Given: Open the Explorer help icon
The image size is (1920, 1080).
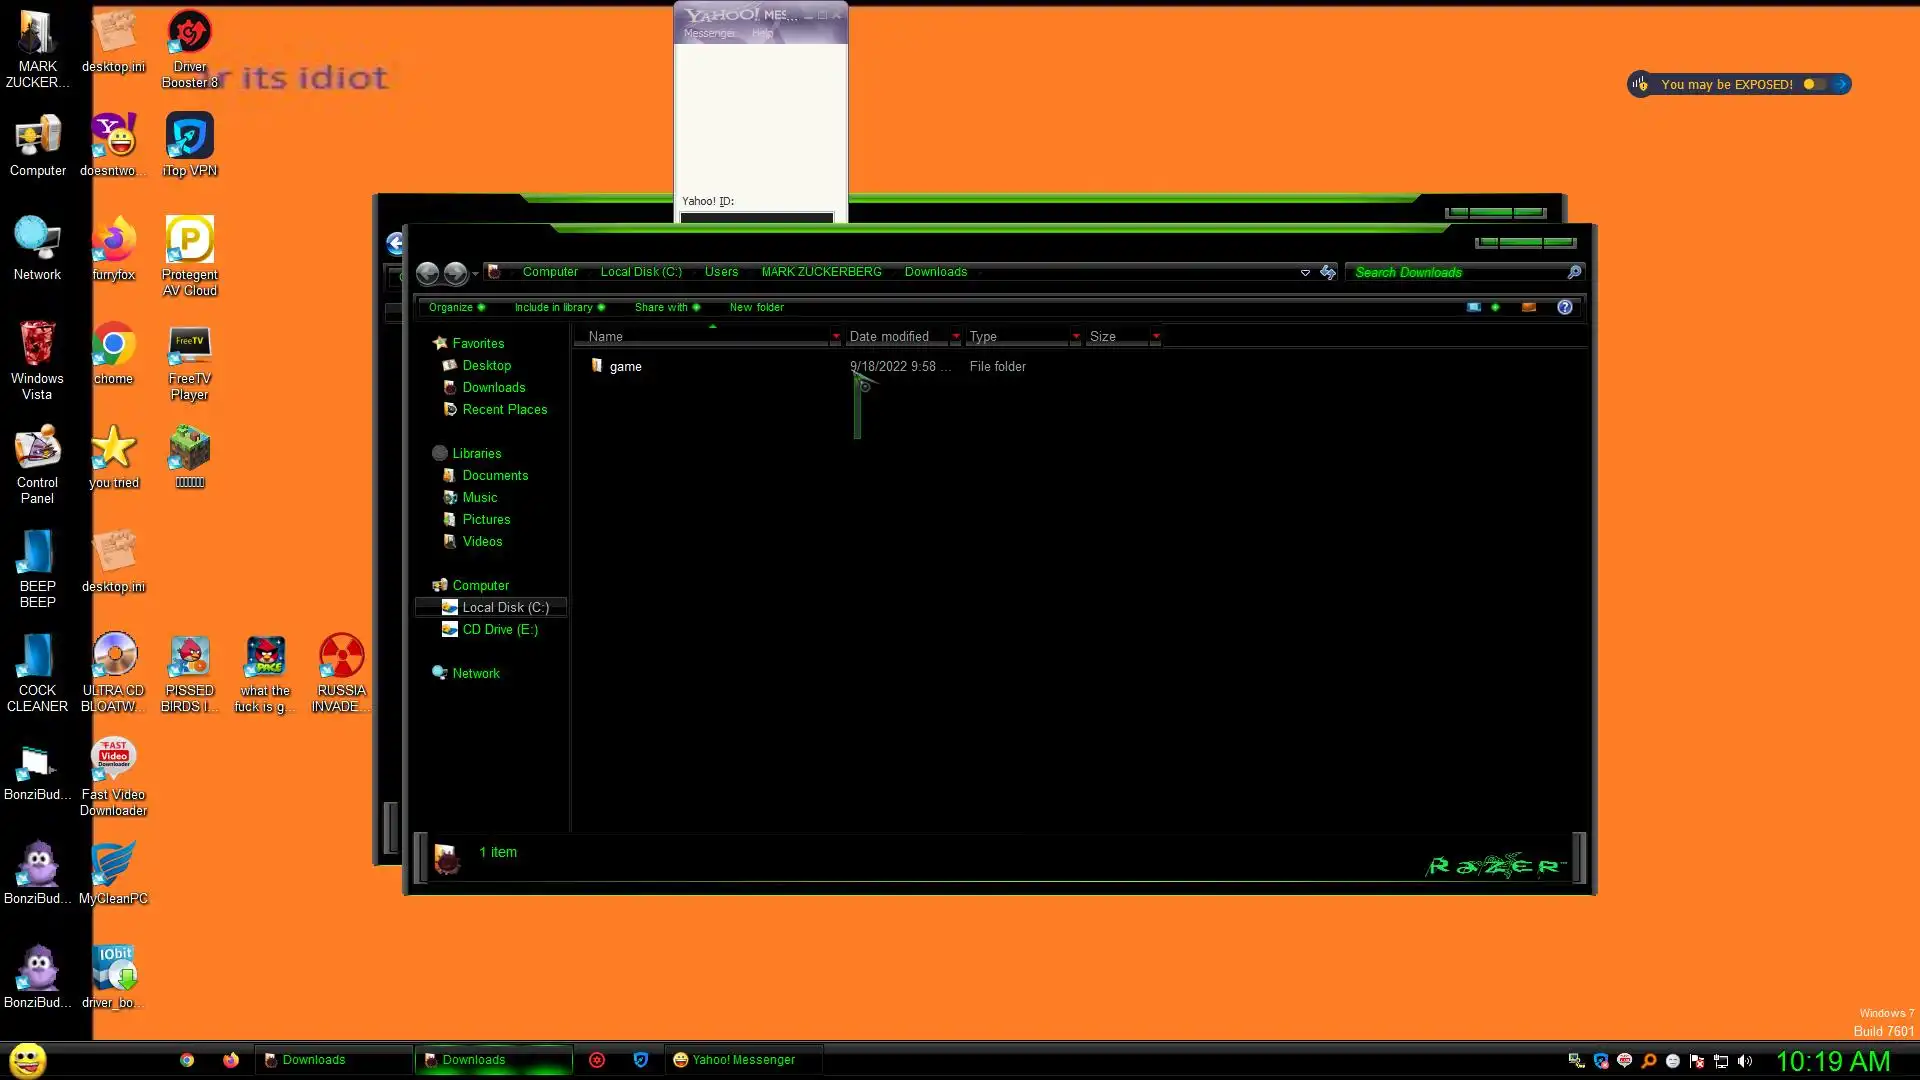Looking at the screenshot, I should pyautogui.click(x=1565, y=307).
